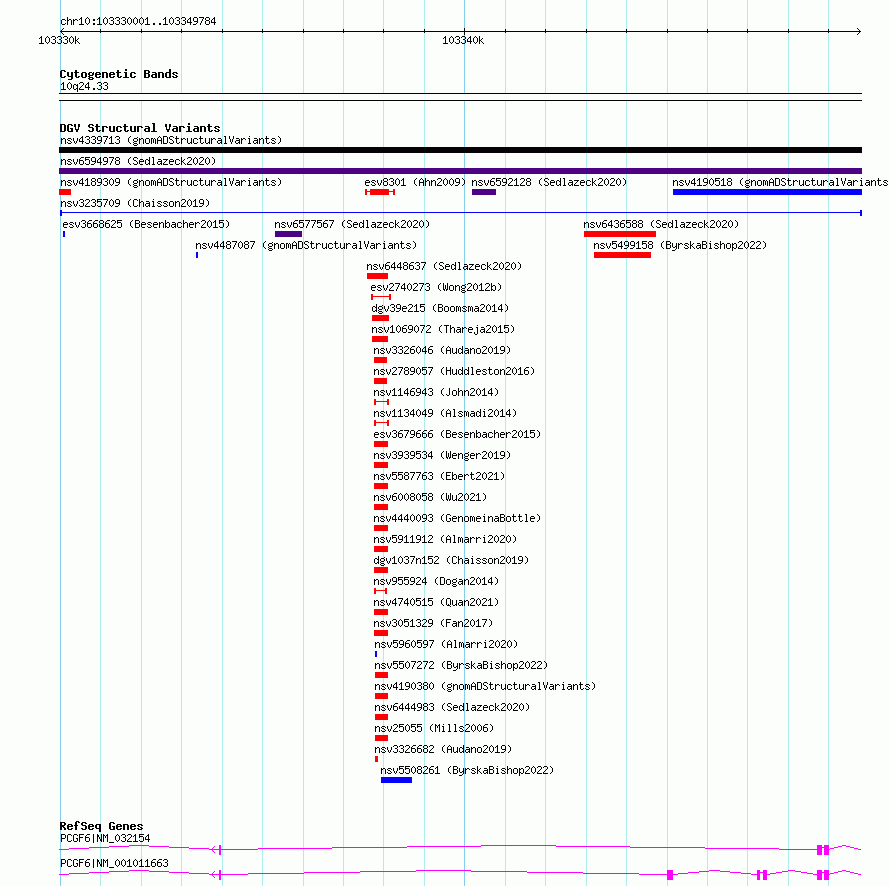Open dgv39e215 (Boomsma2014) label
890x886 pixels.
440,308
